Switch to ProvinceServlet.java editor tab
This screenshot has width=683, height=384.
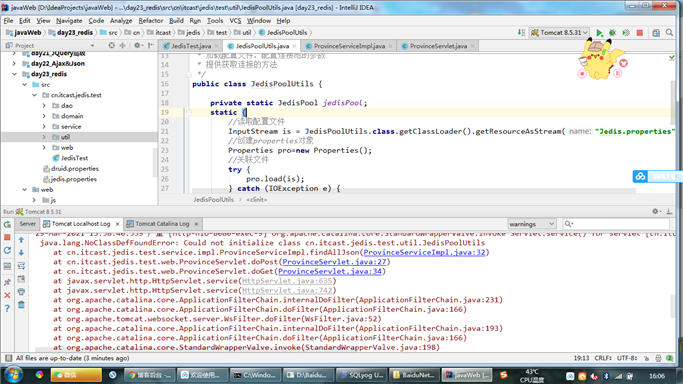(x=438, y=46)
